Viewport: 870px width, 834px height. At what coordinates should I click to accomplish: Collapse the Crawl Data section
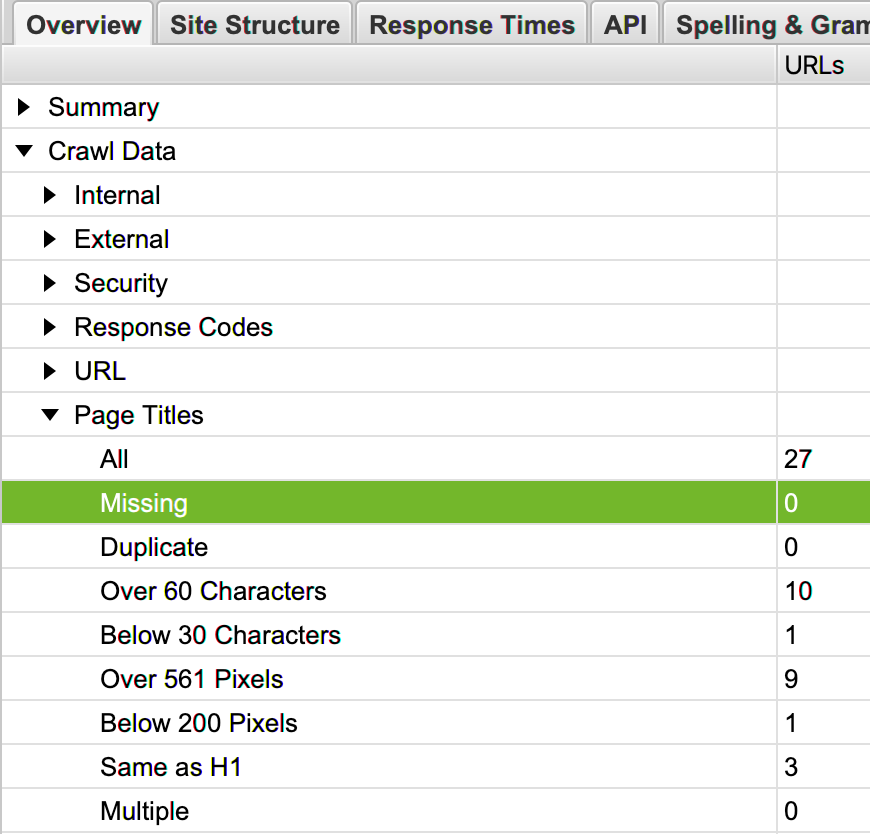coord(24,151)
